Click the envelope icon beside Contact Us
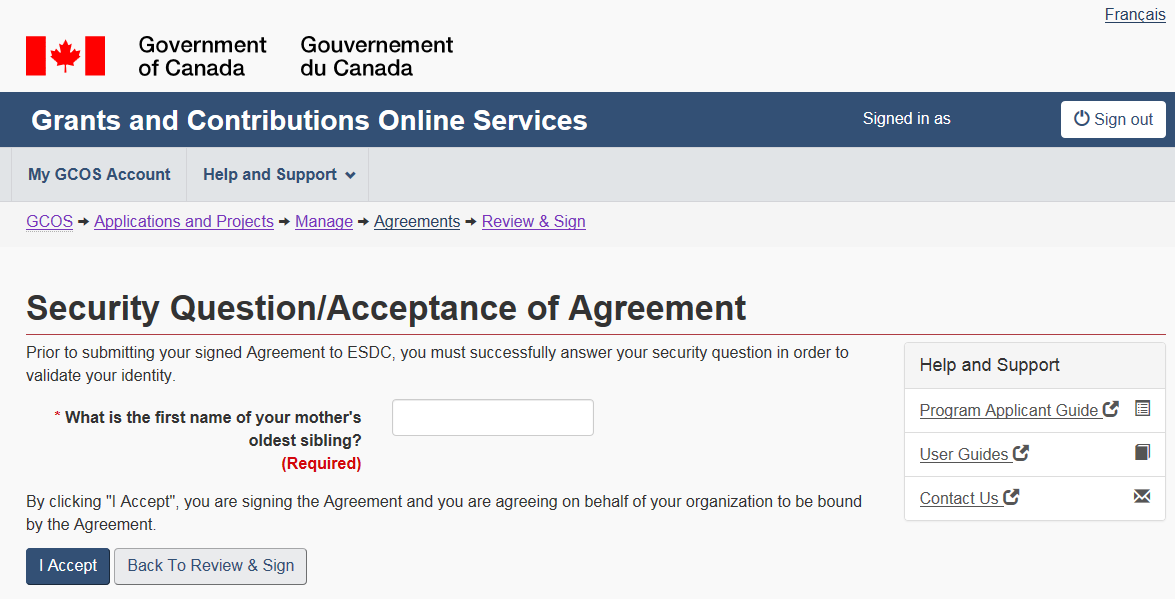1175x599 pixels. pos(1143,497)
